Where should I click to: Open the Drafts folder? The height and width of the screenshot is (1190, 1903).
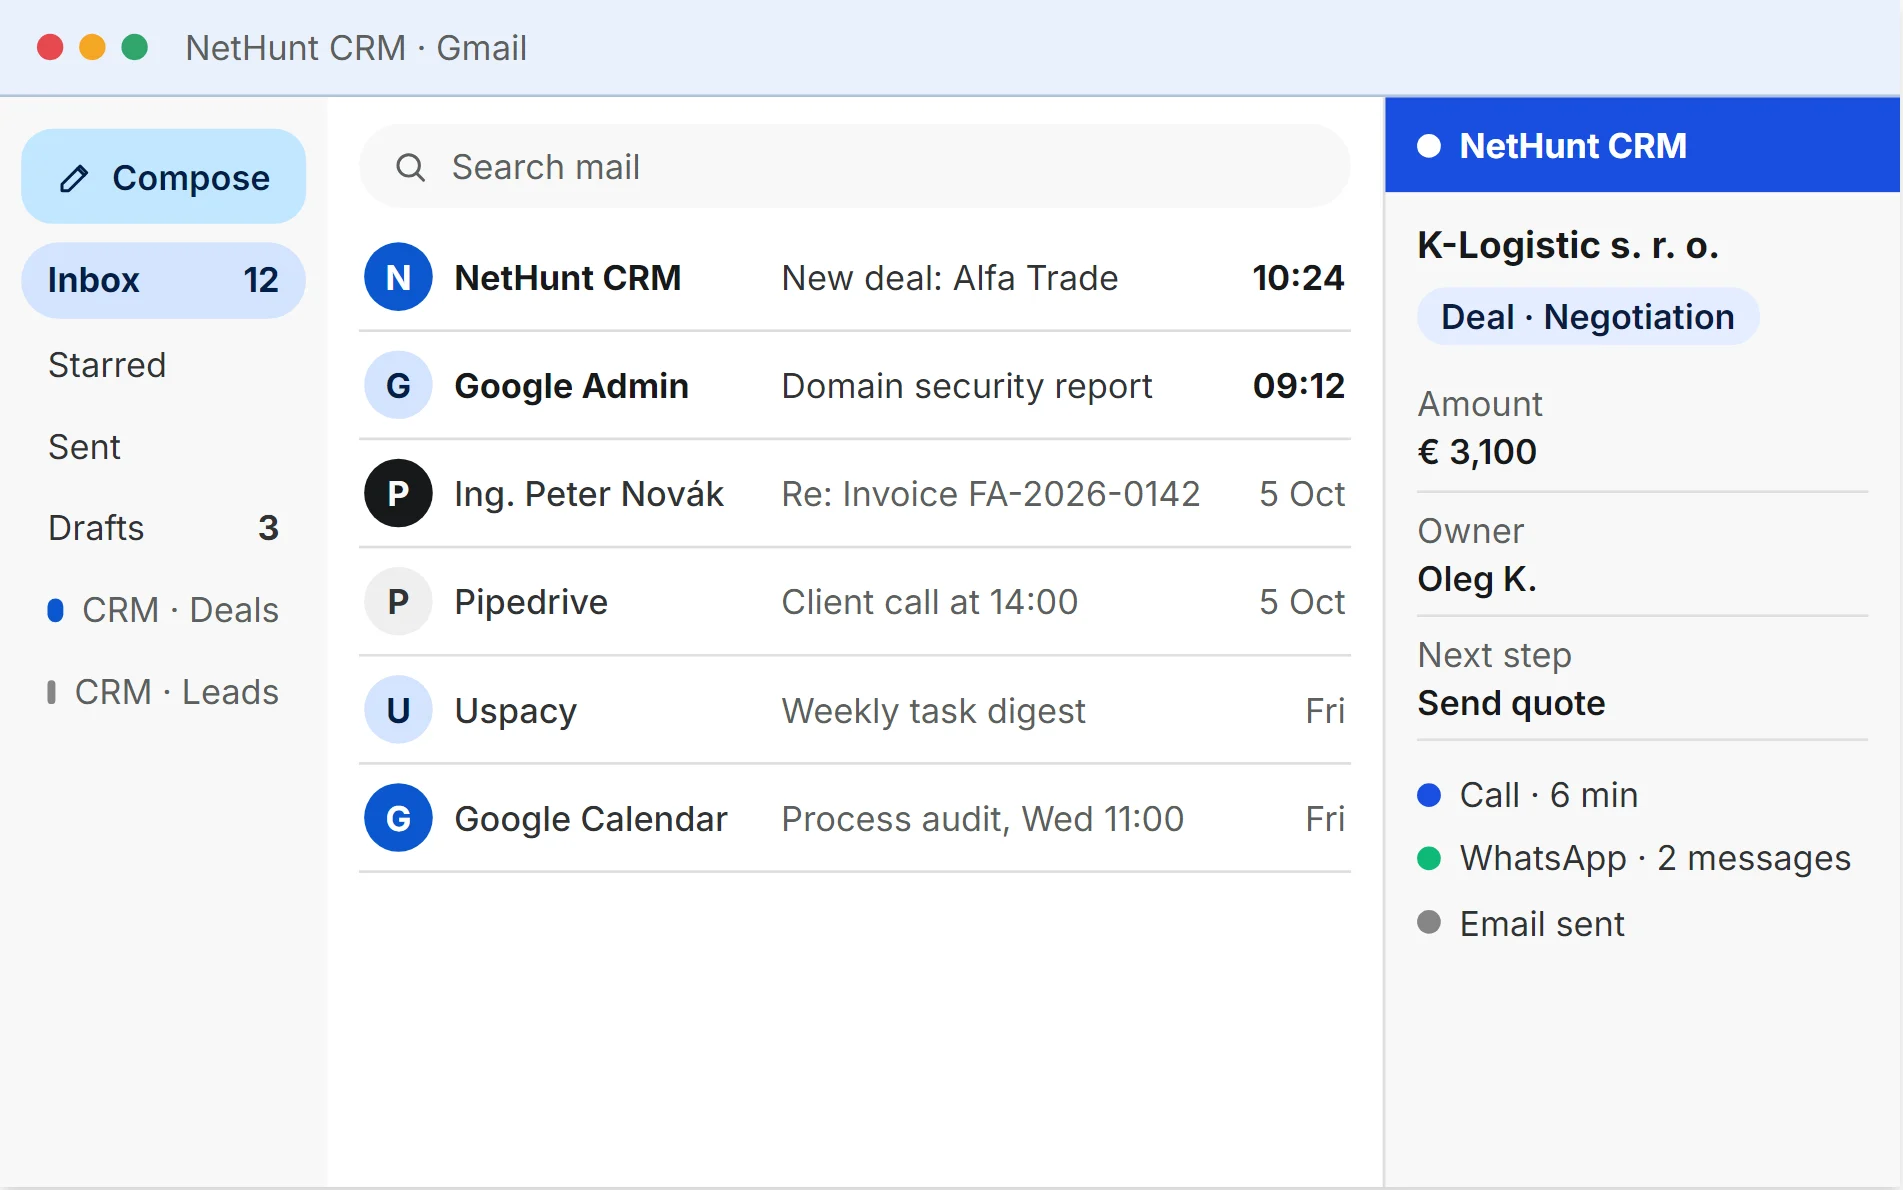[x=163, y=528]
